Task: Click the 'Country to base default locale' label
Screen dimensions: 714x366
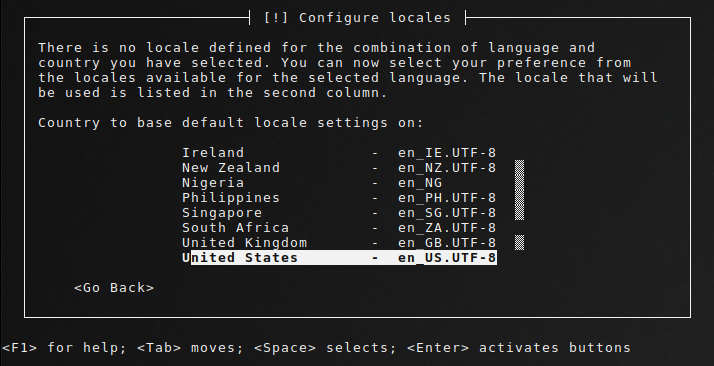Action: coord(231,123)
